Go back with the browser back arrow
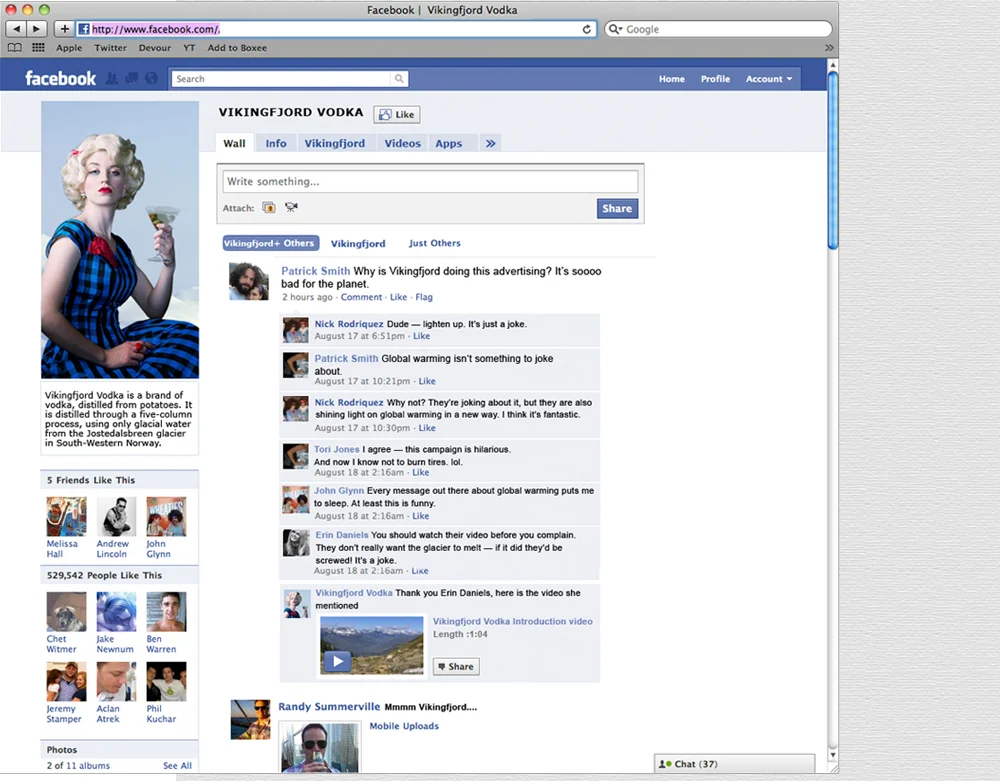Screen dimensions: 1000x781 pyautogui.click(x=16, y=29)
